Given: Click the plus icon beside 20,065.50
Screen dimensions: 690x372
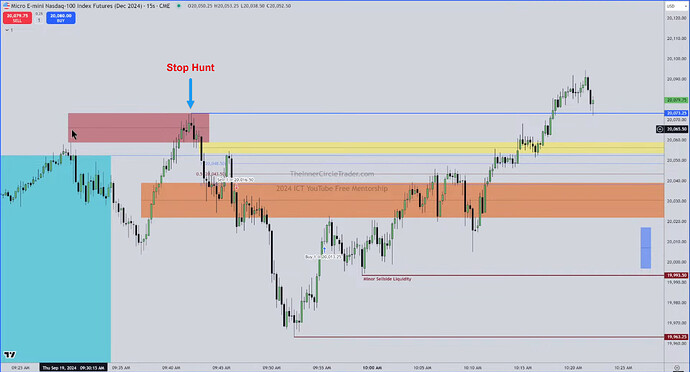Looking at the screenshot, I should click(x=660, y=129).
